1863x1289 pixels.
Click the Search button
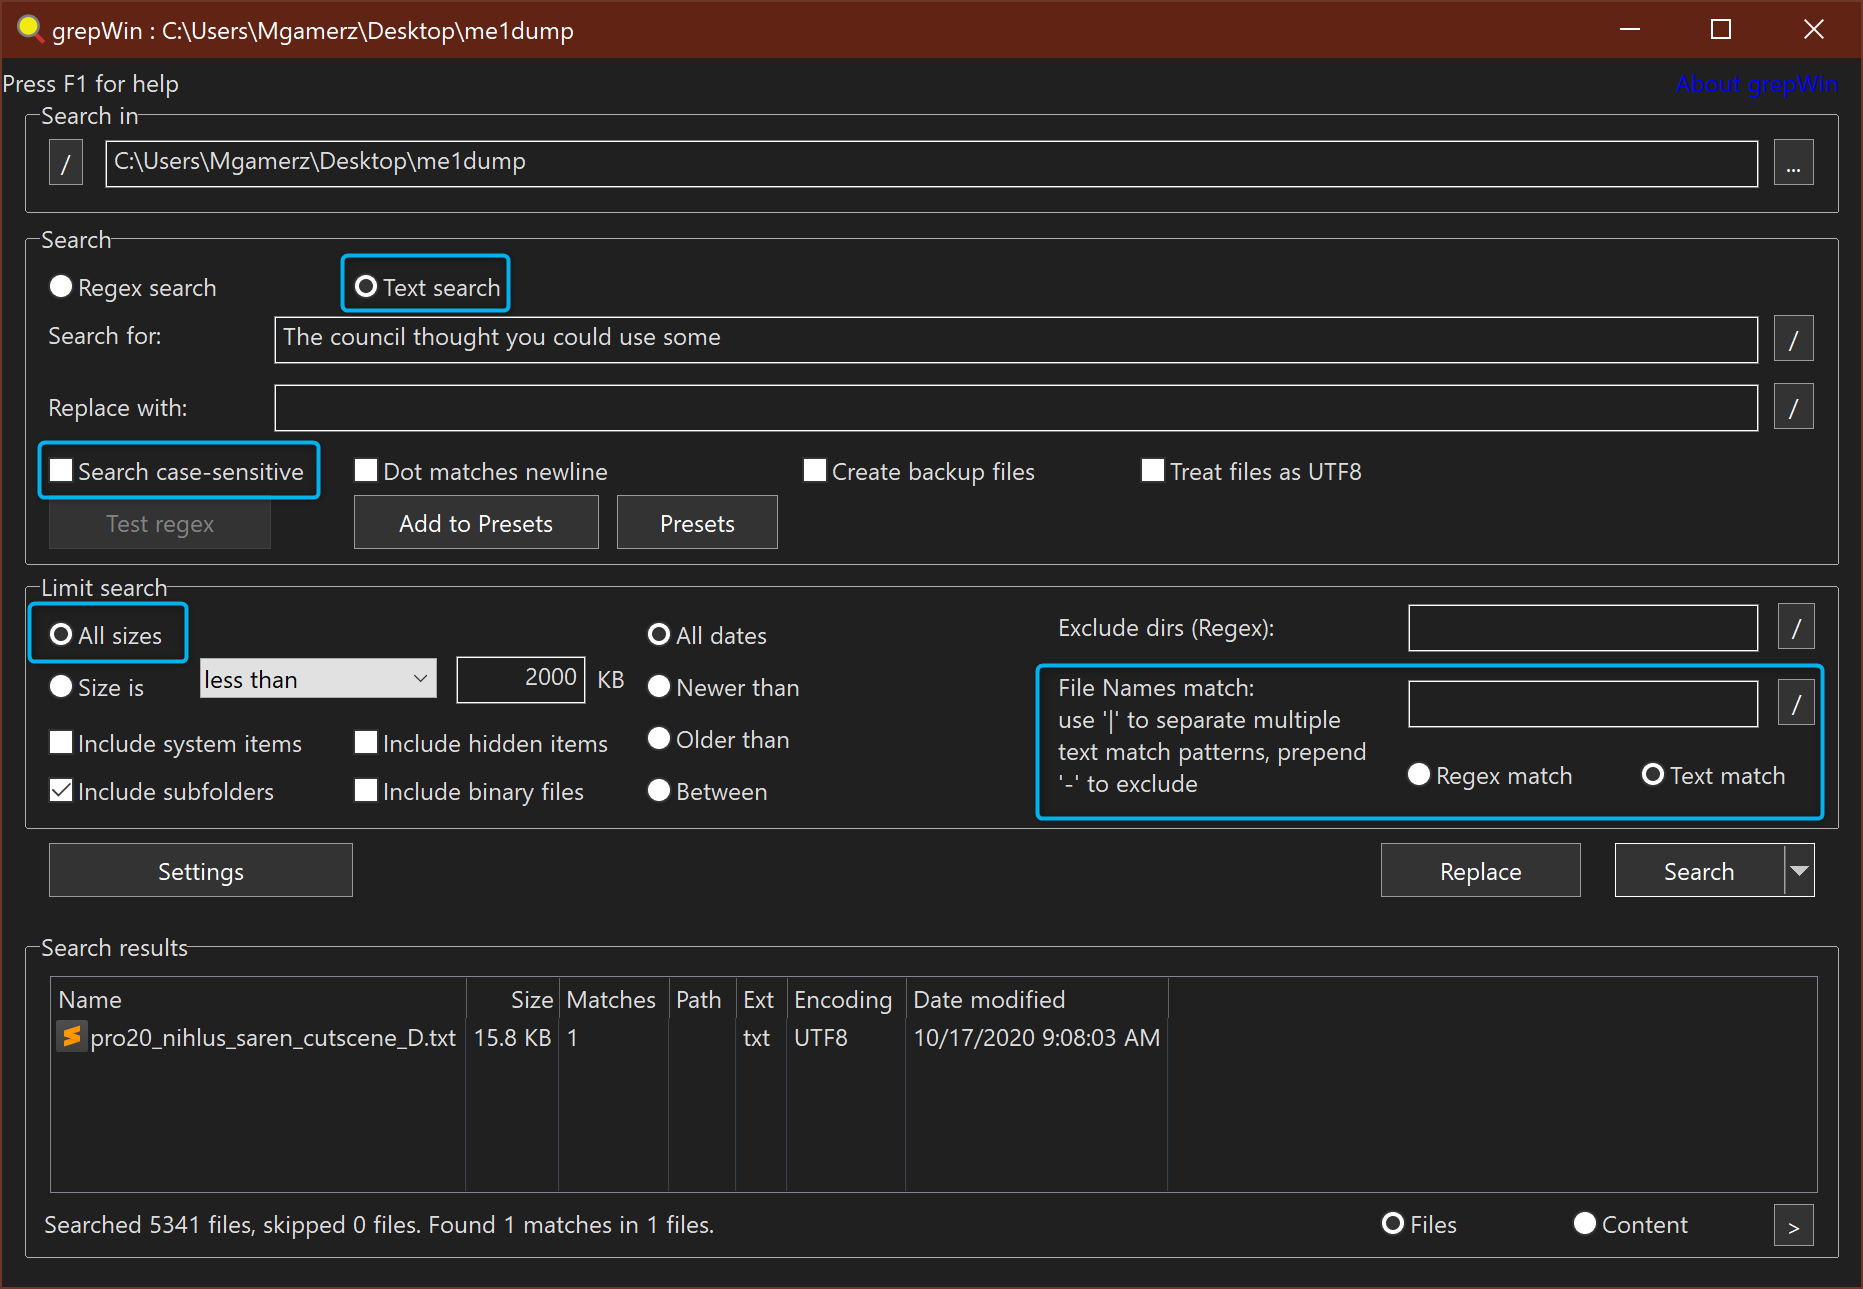[1699, 871]
